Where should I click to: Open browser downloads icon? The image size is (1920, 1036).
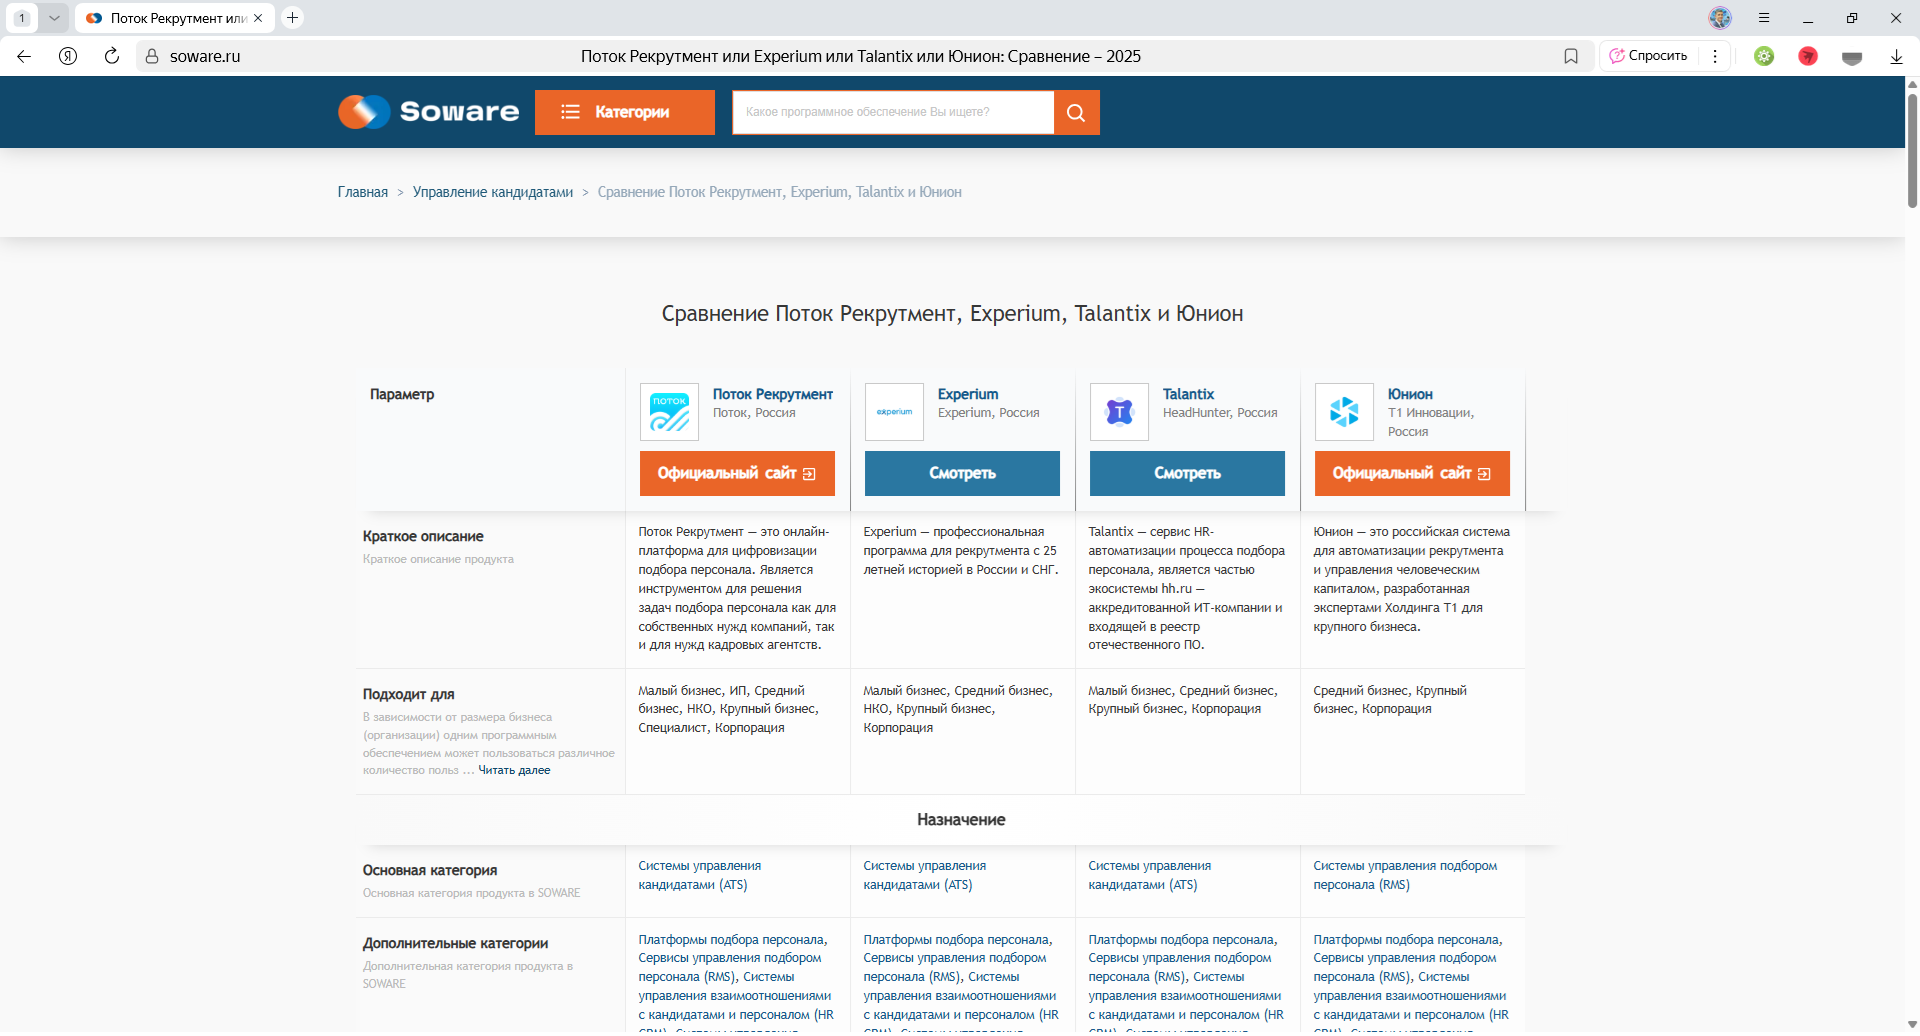point(1896,56)
